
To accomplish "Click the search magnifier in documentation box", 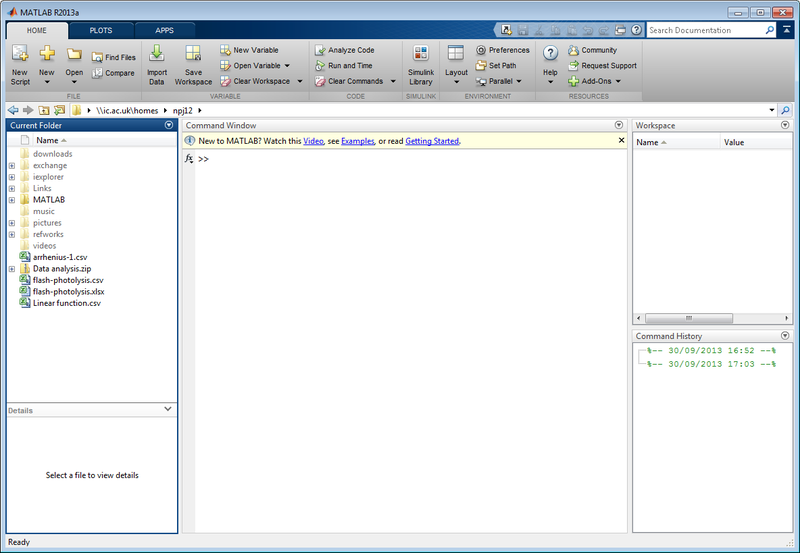I will click(770, 30).
